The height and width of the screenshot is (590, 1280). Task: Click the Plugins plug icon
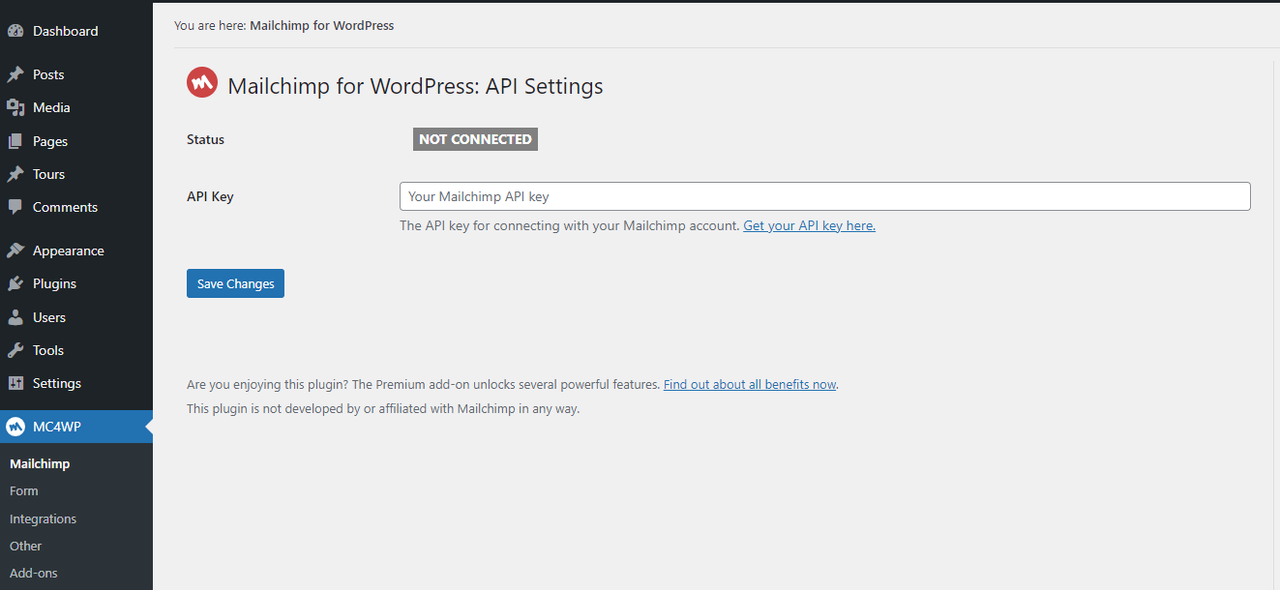[15, 284]
